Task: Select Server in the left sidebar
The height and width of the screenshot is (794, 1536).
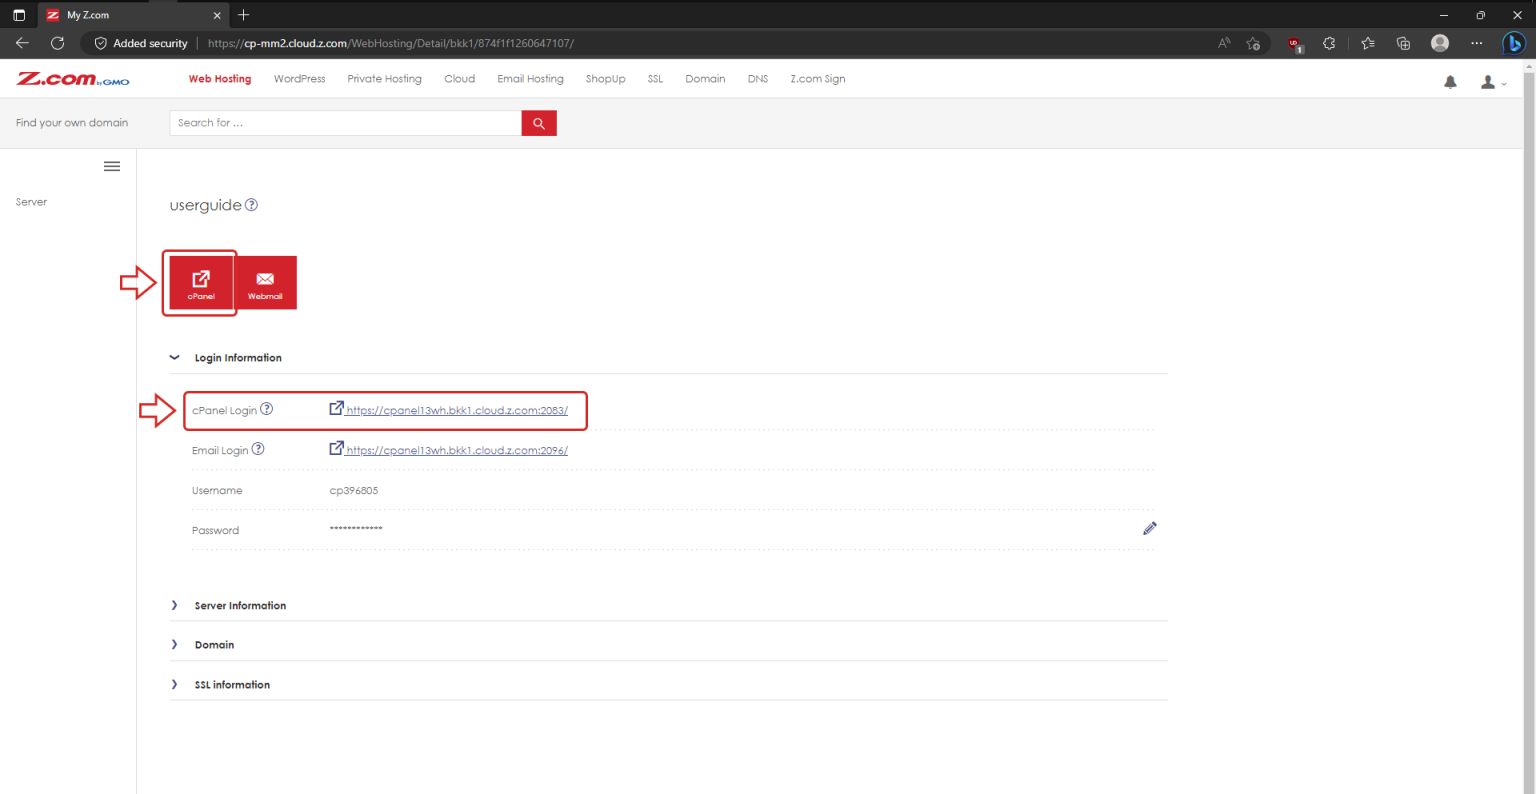Action: click(x=32, y=202)
